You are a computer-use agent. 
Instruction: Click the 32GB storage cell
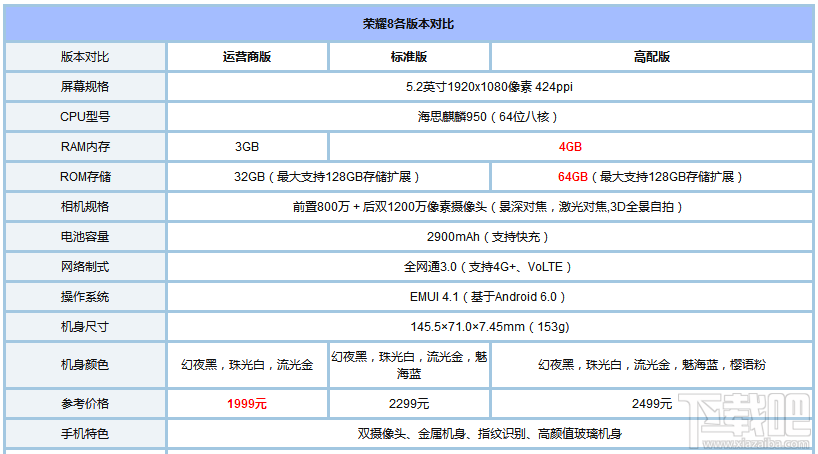coord(328,177)
